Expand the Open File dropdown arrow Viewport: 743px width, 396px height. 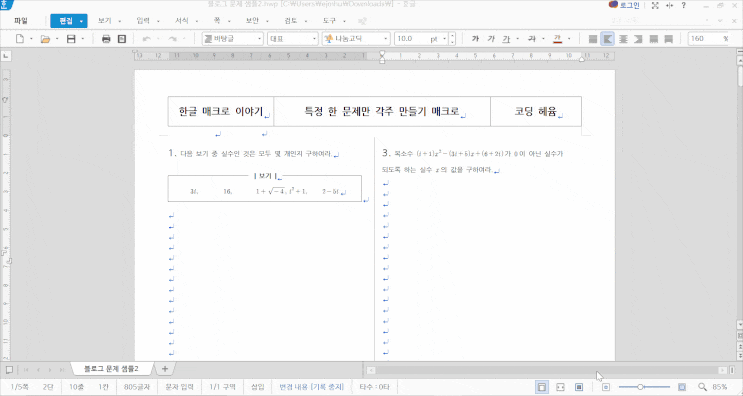pyautogui.click(x=57, y=39)
